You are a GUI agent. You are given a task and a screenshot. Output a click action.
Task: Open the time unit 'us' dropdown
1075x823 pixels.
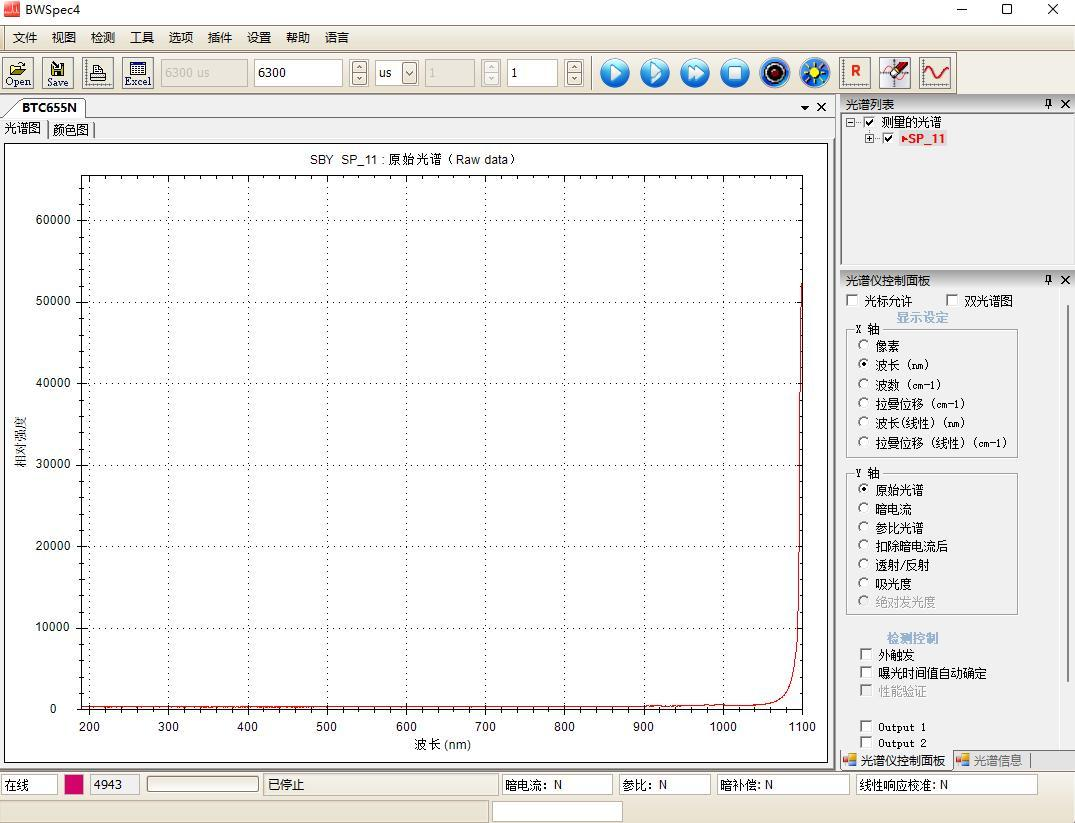pyautogui.click(x=409, y=73)
